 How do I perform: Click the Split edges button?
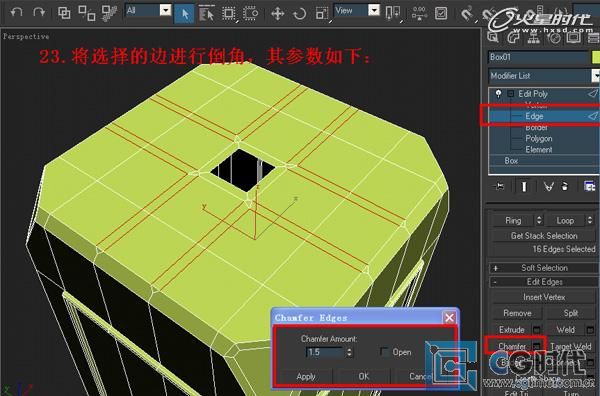[x=570, y=313]
